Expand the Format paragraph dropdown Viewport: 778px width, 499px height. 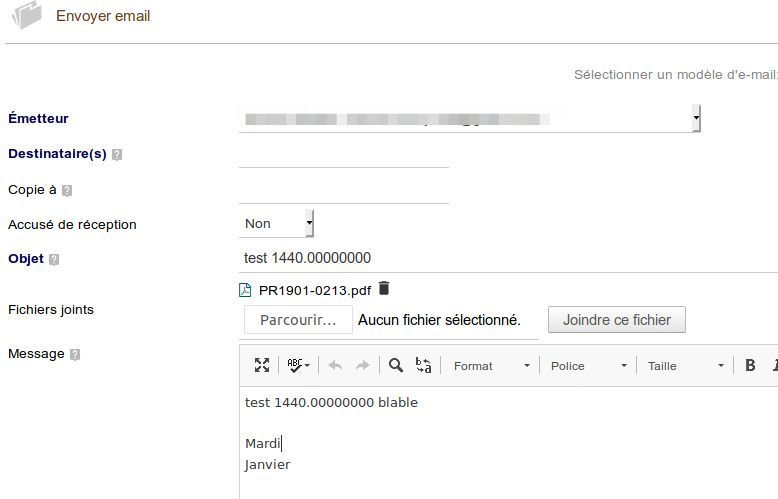click(491, 366)
